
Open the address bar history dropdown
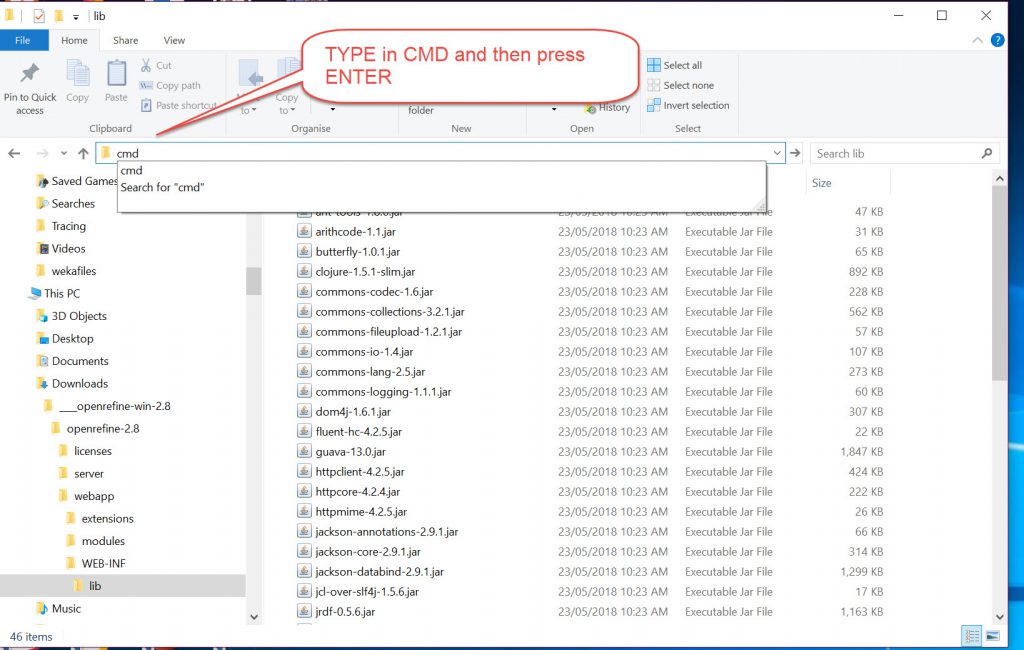pyautogui.click(x=777, y=153)
